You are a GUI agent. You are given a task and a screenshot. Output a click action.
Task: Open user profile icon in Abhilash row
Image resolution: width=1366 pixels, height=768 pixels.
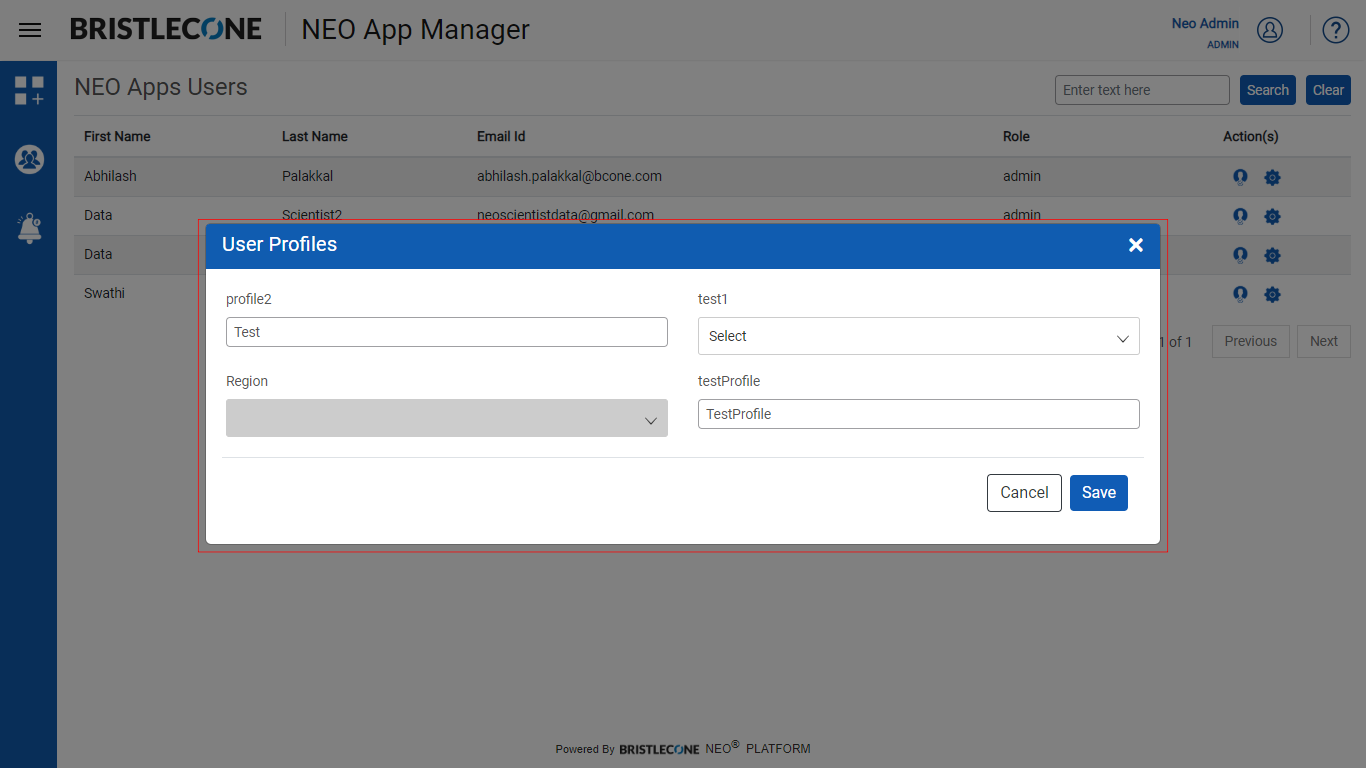(x=1240, y=177)
